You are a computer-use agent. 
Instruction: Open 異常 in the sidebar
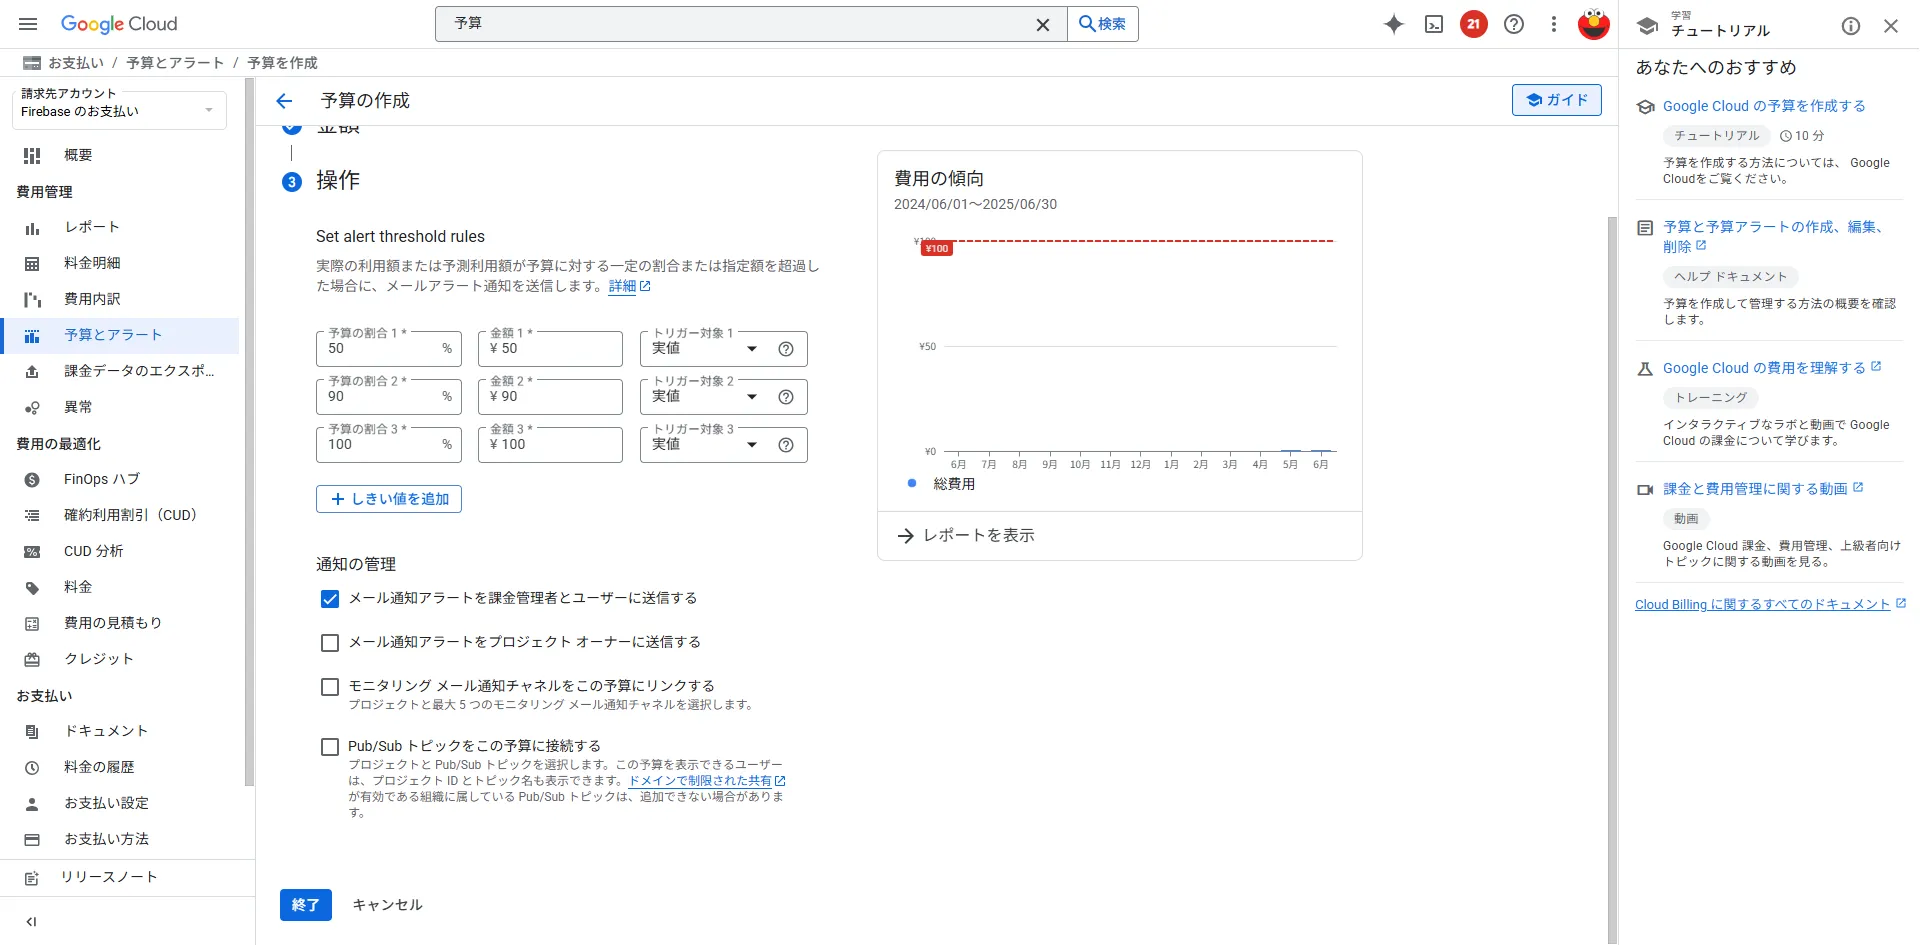click(x=120, y=407)
